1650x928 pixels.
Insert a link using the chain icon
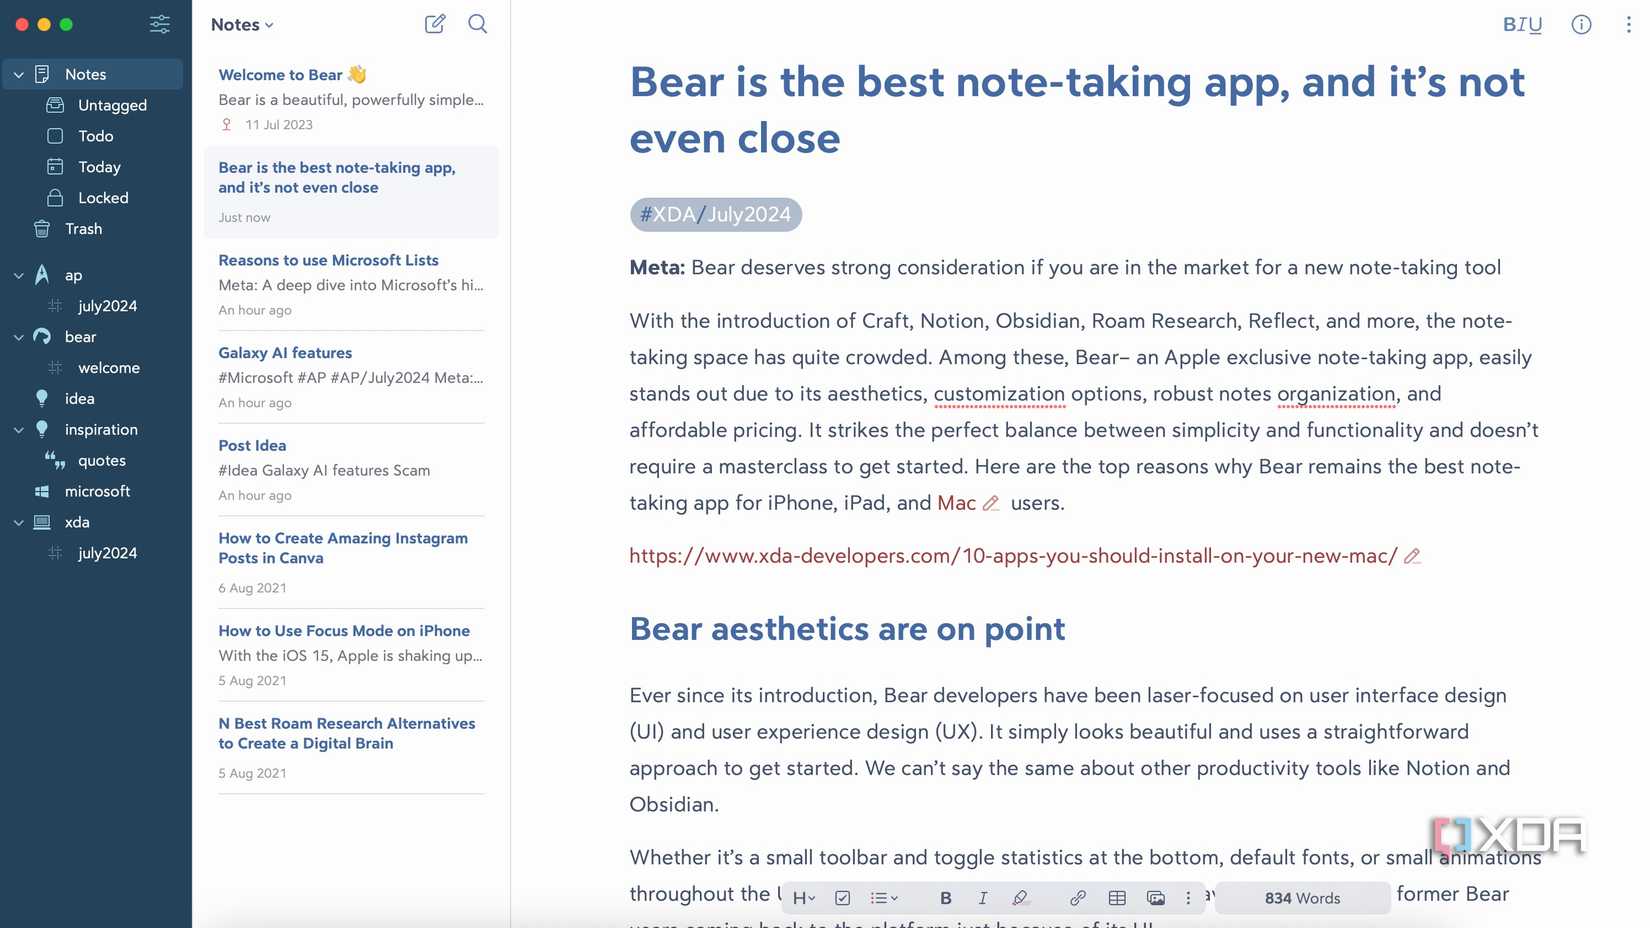point(1078,897)
